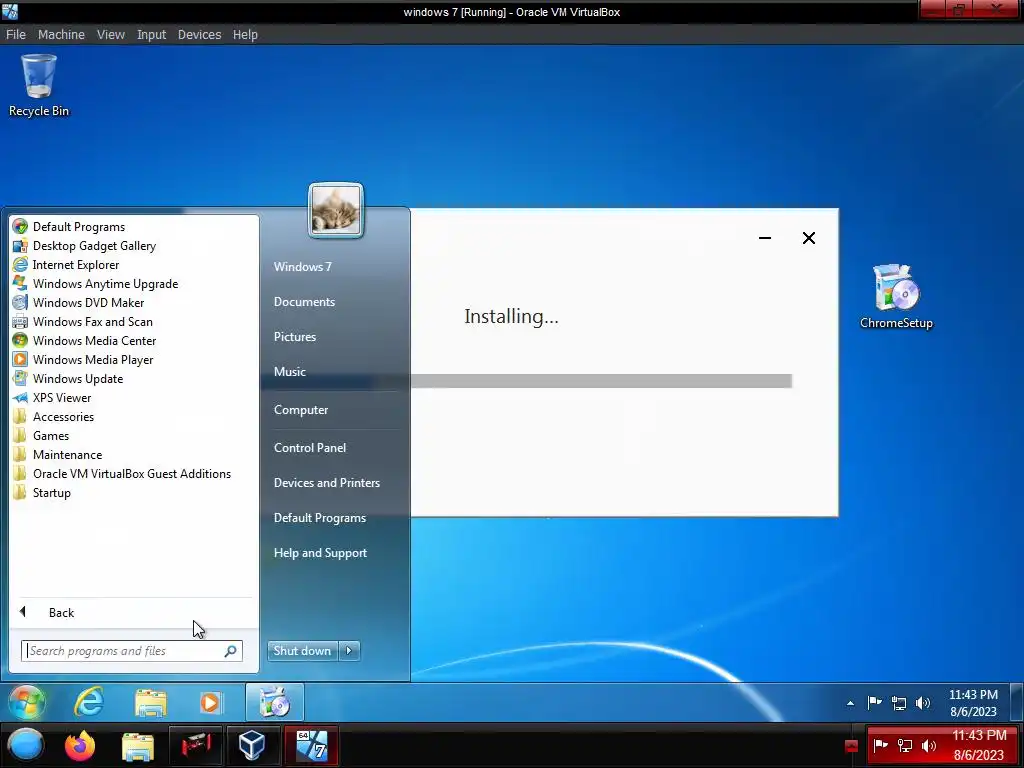Click the Windows 7 Start orb
The image size is (1024, 768).
coord(27,703)
